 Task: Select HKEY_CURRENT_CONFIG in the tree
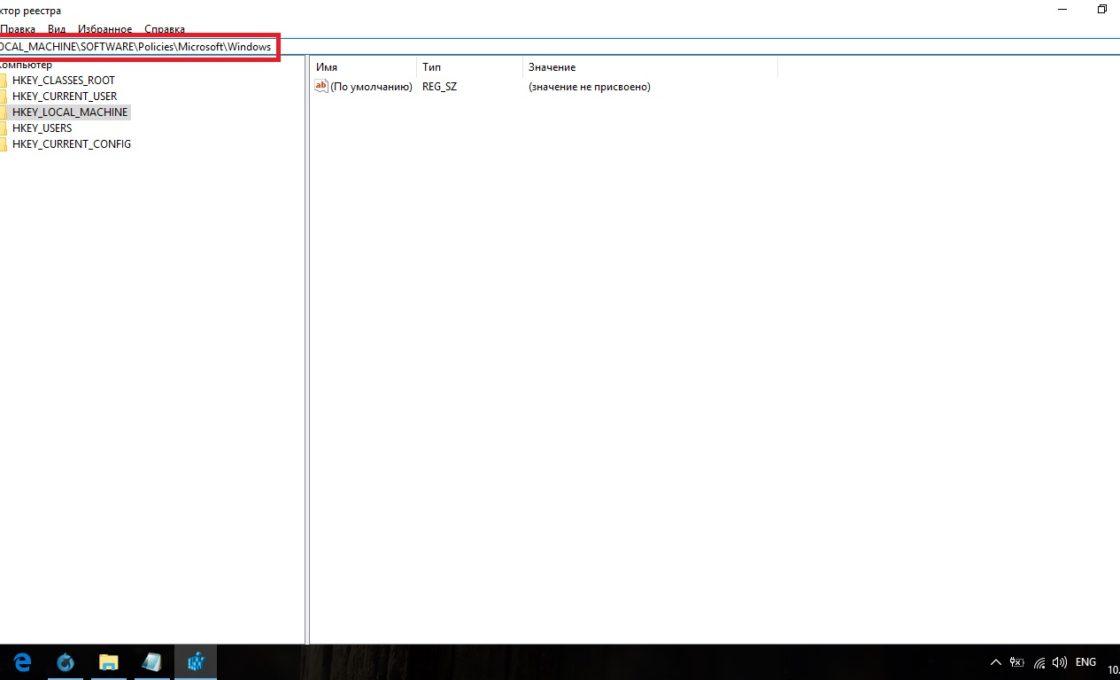tap(71, 144)
